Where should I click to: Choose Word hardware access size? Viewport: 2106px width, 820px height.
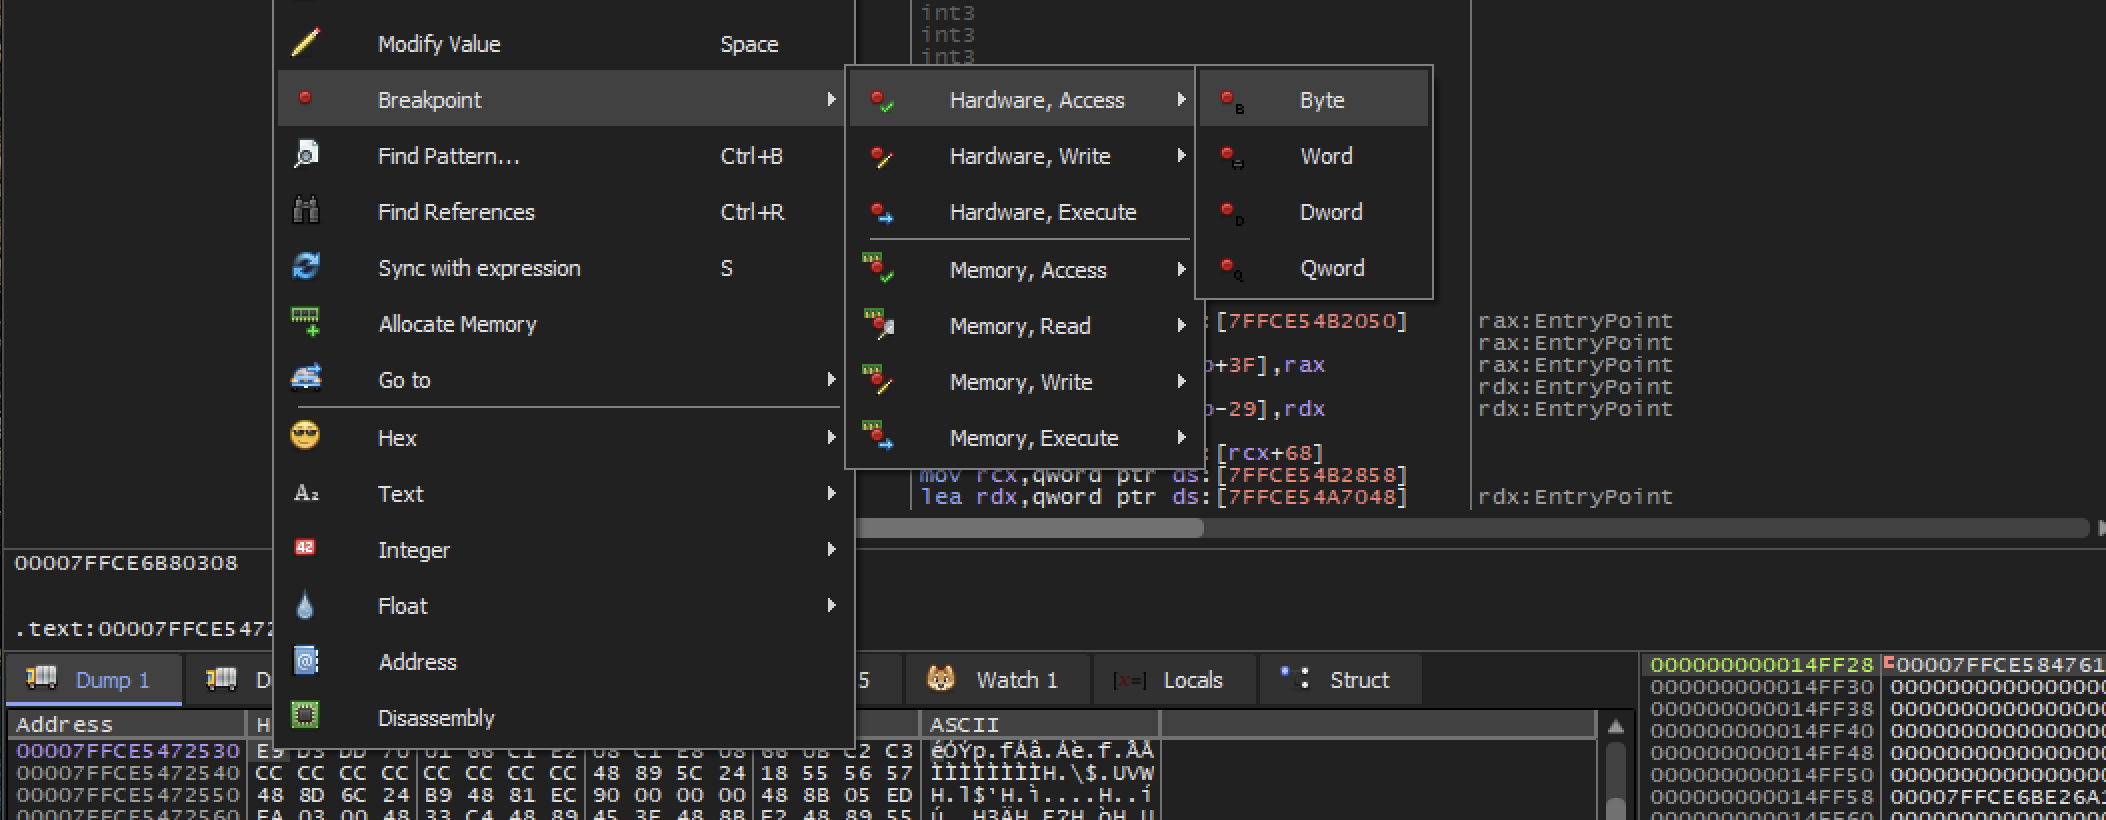coord(1314,155)
